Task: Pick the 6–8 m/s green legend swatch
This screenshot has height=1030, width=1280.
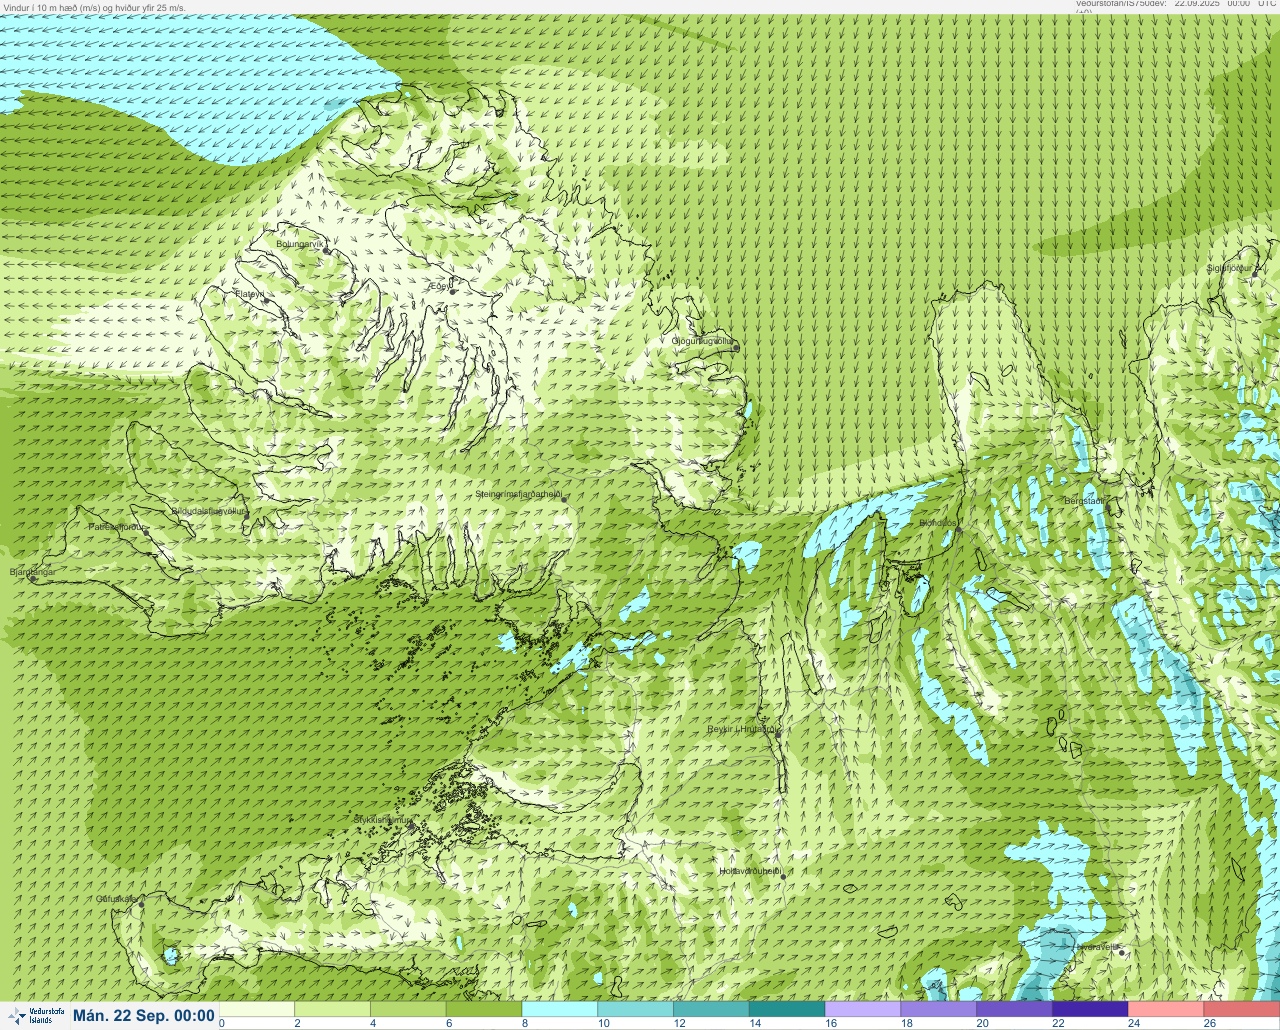Action: 484,1009
